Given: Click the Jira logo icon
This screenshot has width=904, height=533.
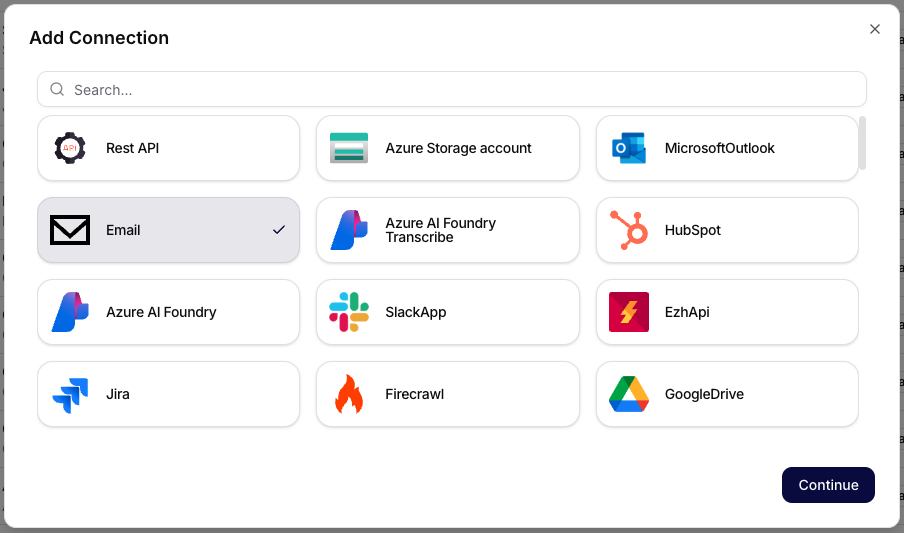Looking at the screenshot, I should [70, 394].
